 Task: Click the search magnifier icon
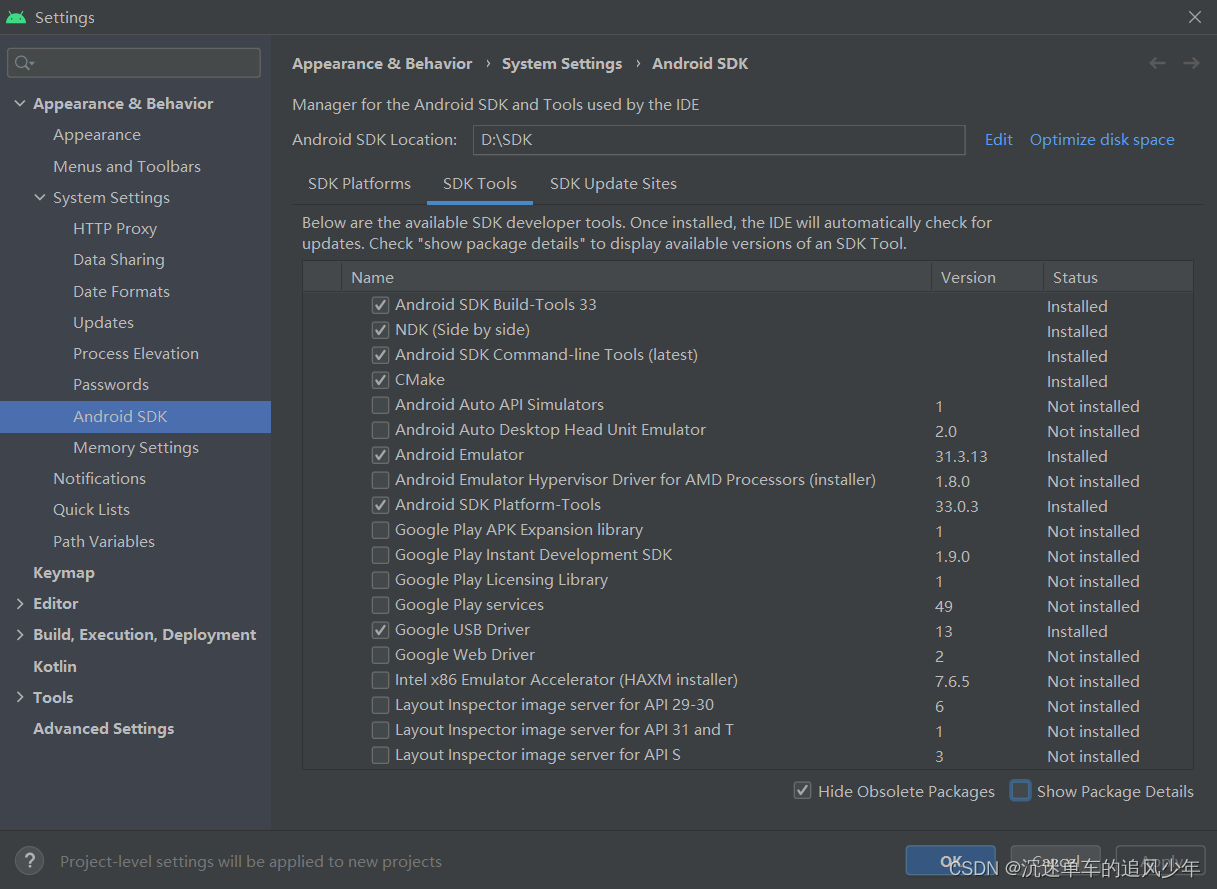(x=23, y=63)
